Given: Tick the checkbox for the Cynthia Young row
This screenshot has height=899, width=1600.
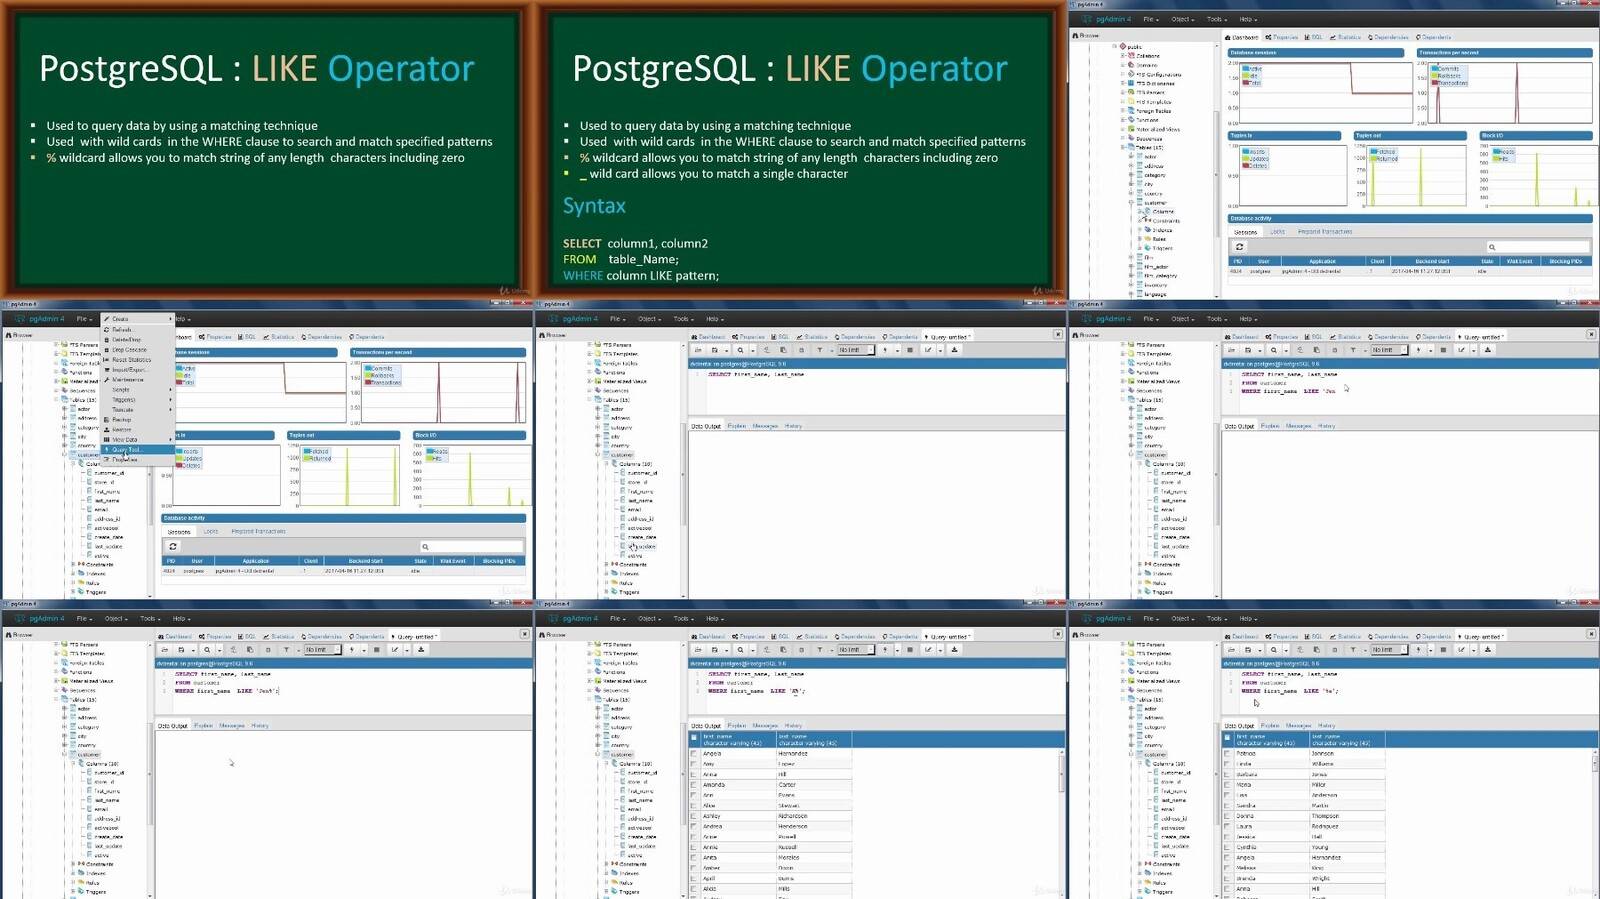Looking at the screenshot, I should coord(1228,847).
